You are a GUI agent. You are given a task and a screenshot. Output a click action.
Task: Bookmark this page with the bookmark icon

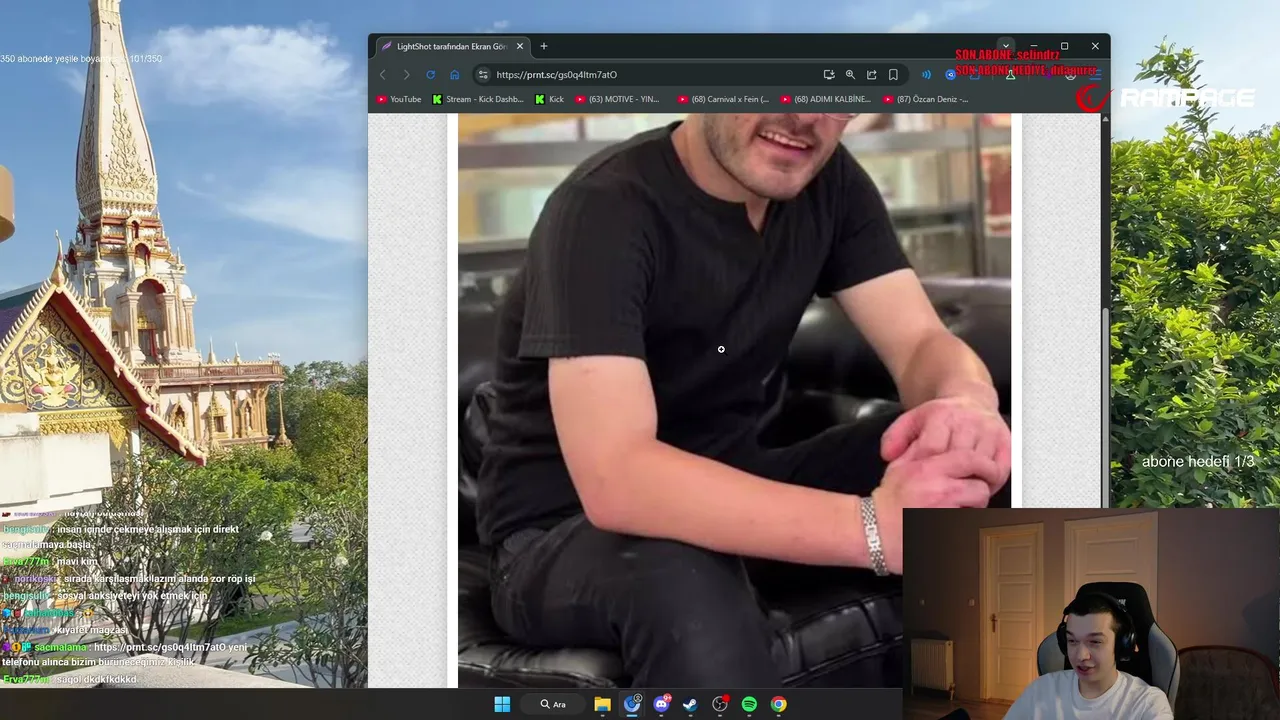[x=893, y=75]
